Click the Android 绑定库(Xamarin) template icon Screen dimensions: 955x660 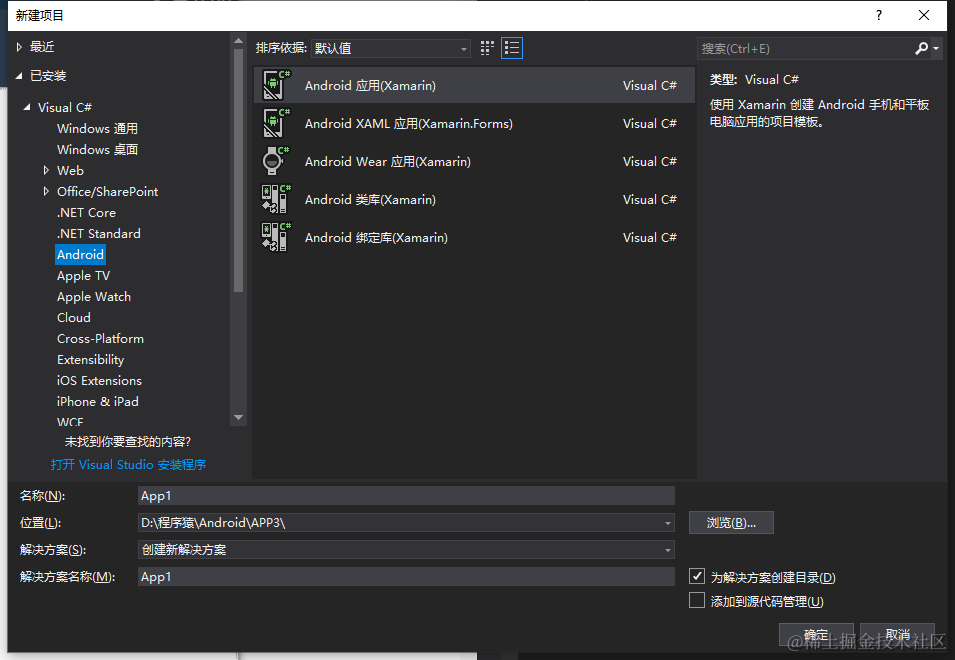click(276, 237)
